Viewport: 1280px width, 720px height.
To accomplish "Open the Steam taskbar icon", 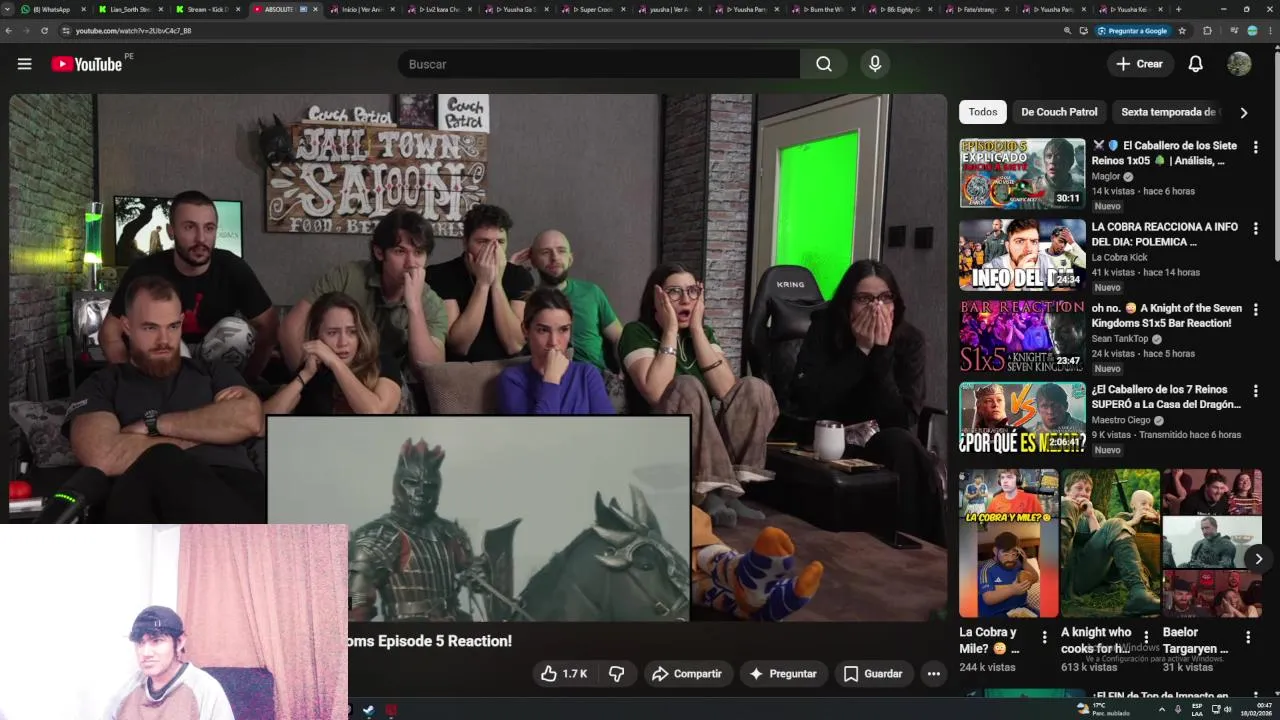I will [368, 711].
